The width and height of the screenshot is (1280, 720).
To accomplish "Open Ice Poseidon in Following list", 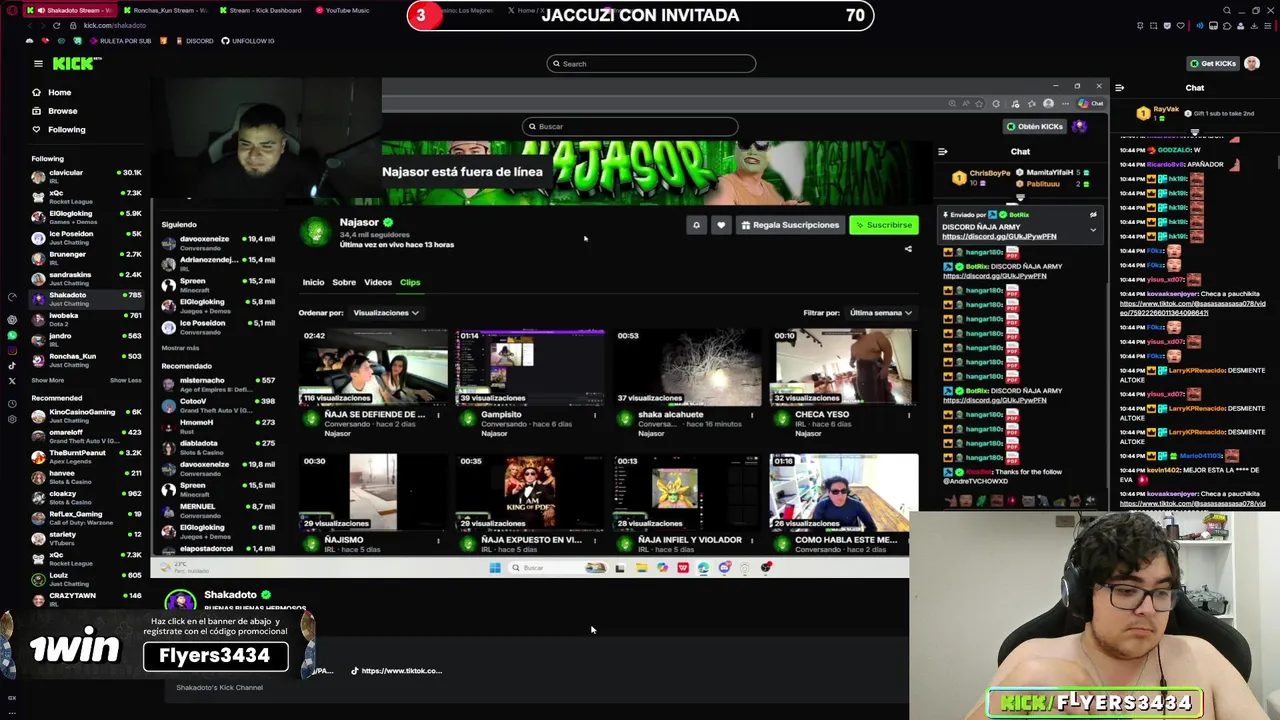I will click(x=86, y=237).
